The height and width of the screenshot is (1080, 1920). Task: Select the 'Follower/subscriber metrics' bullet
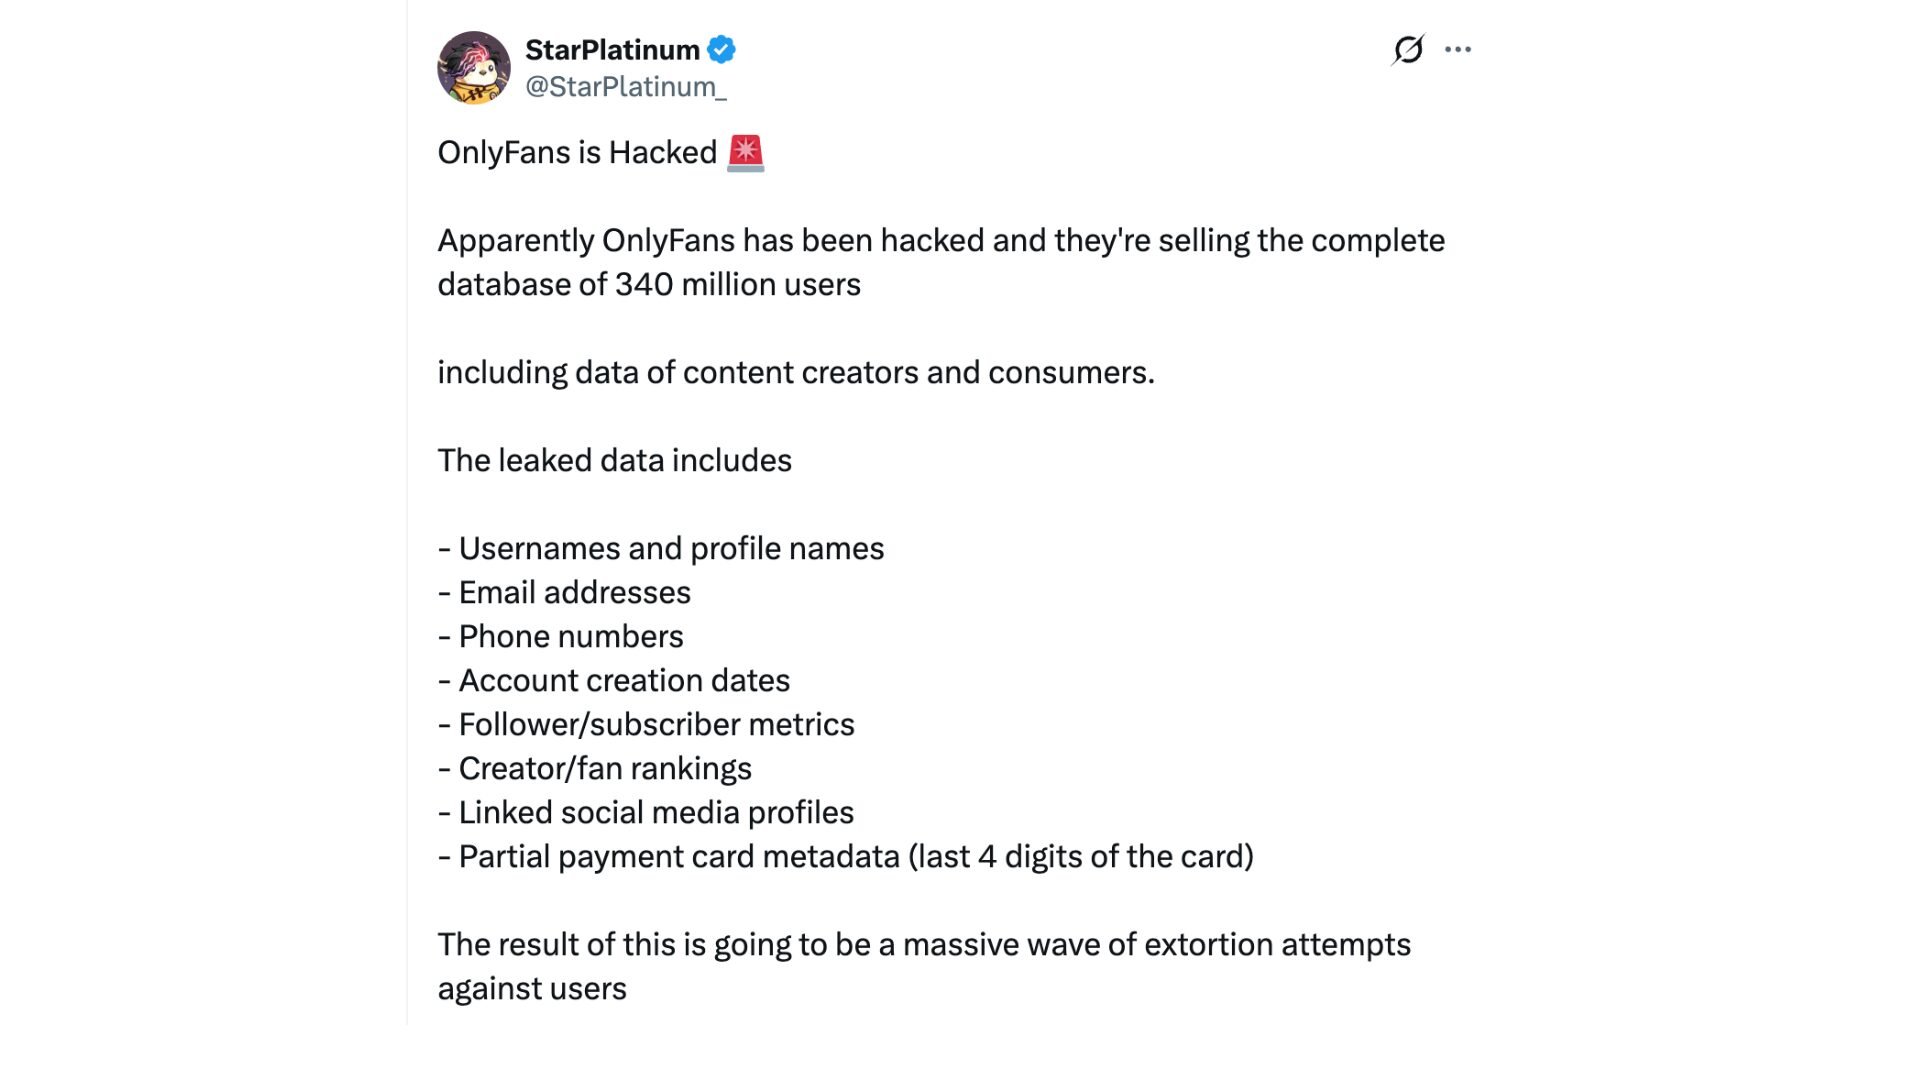pos(646,725)
